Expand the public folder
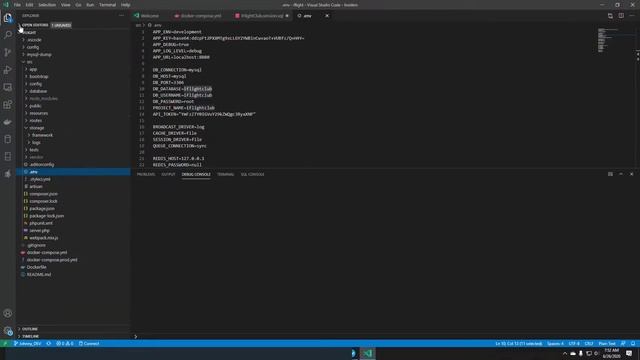The image size is (640, 360). coord(35,106)
